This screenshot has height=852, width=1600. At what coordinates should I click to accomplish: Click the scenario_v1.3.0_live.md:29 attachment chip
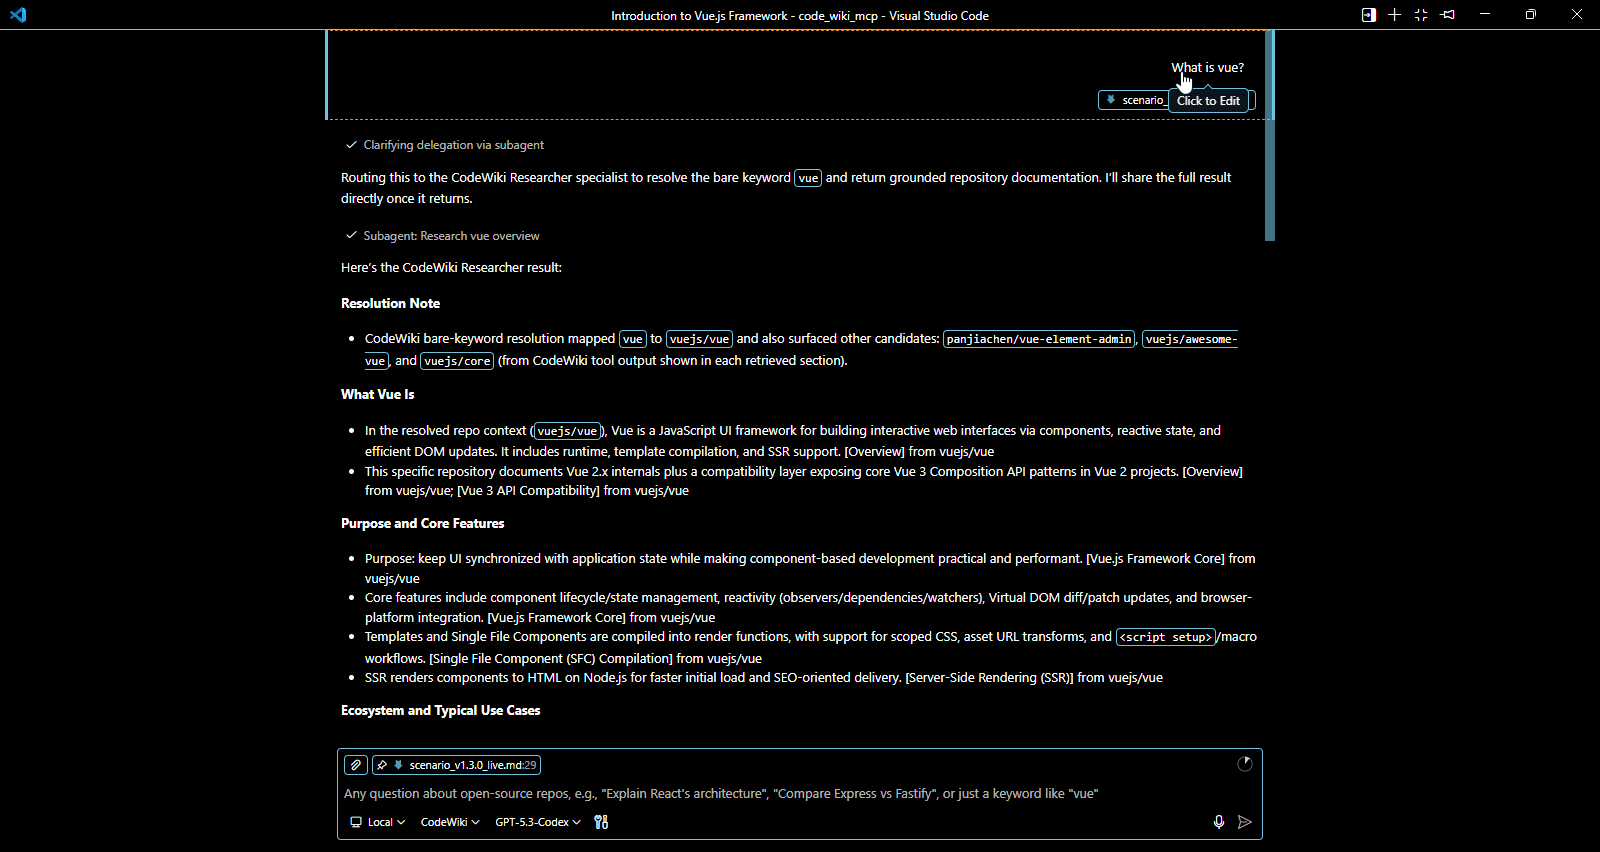coord(457,765)
